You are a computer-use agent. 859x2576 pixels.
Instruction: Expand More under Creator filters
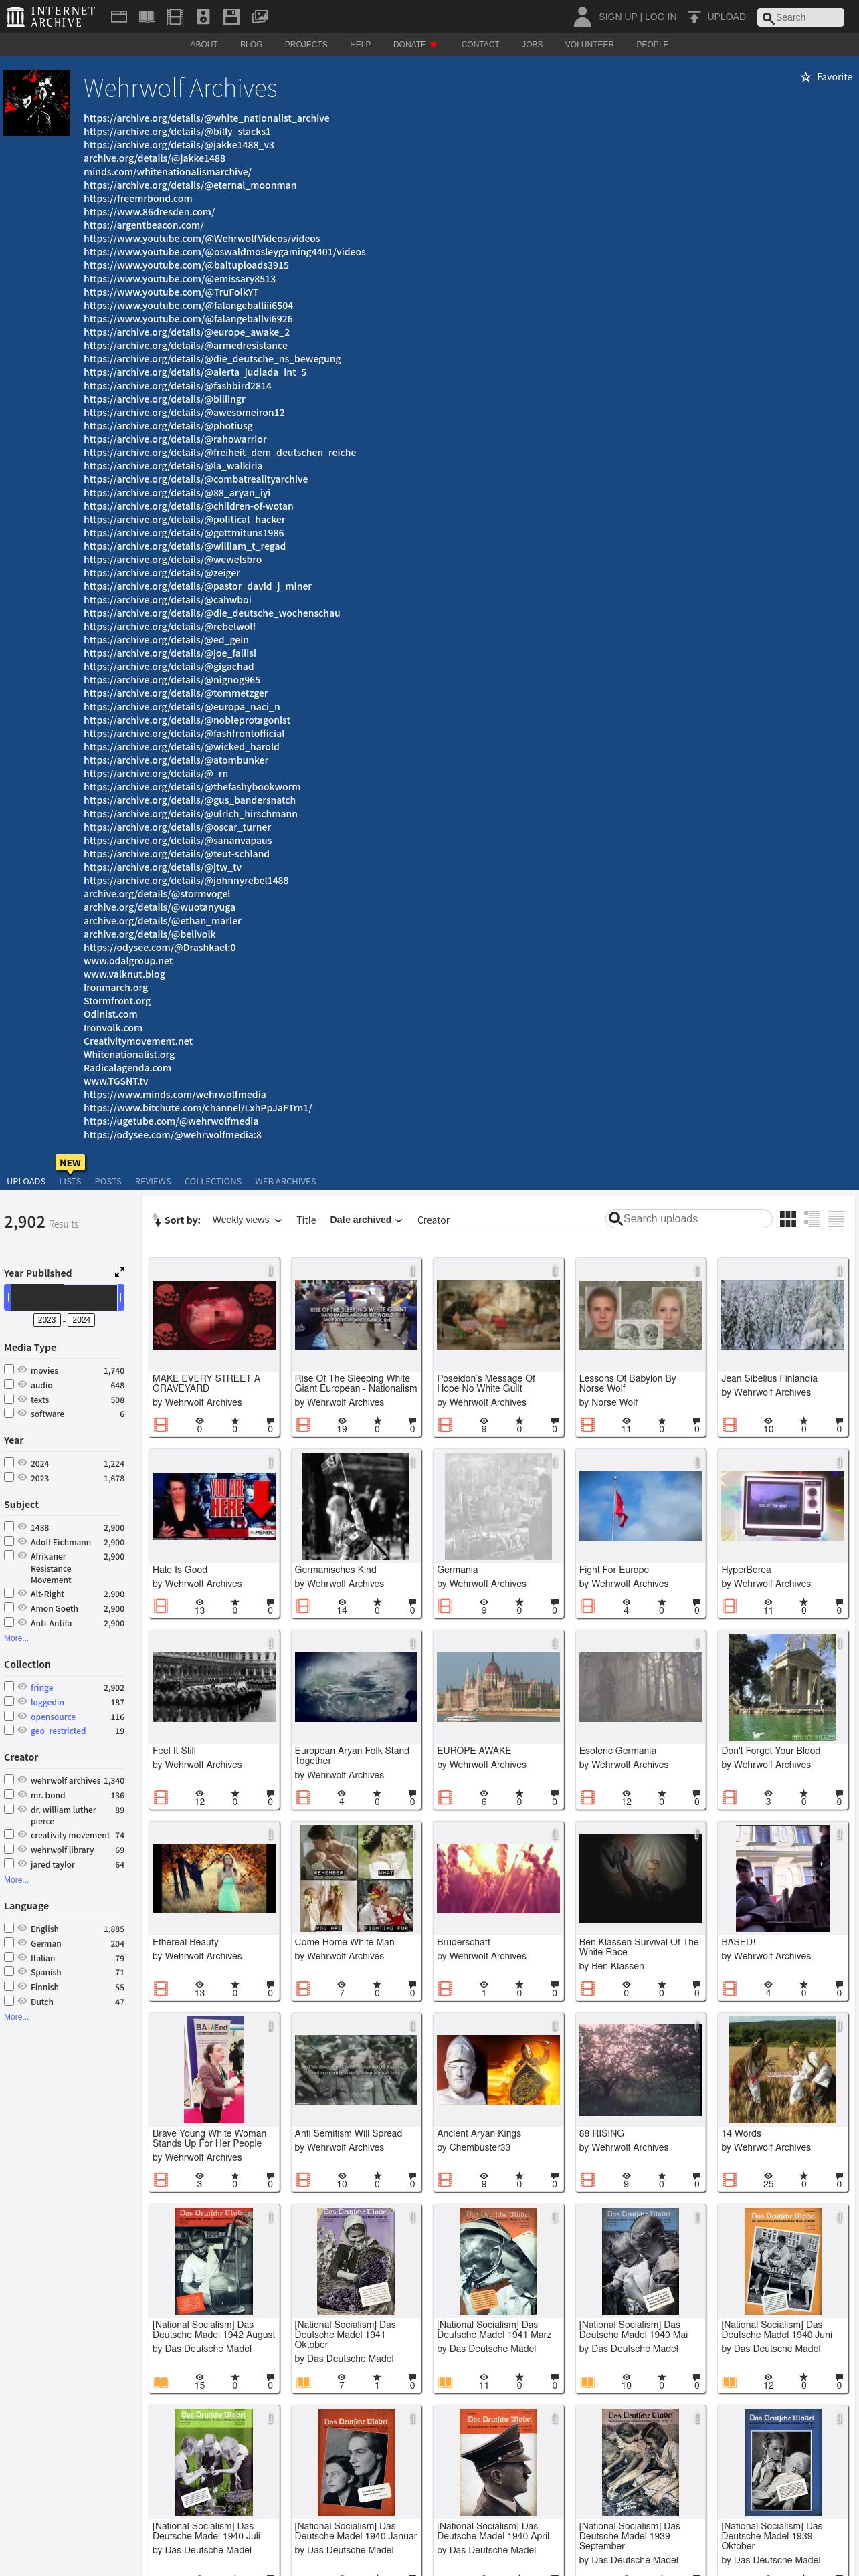16,1879
